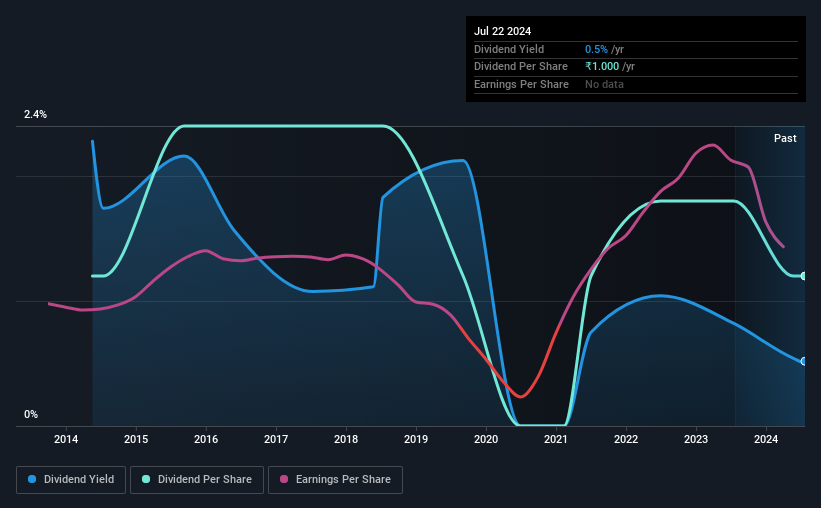Click the 2015 x-axis label

[136, 439]
